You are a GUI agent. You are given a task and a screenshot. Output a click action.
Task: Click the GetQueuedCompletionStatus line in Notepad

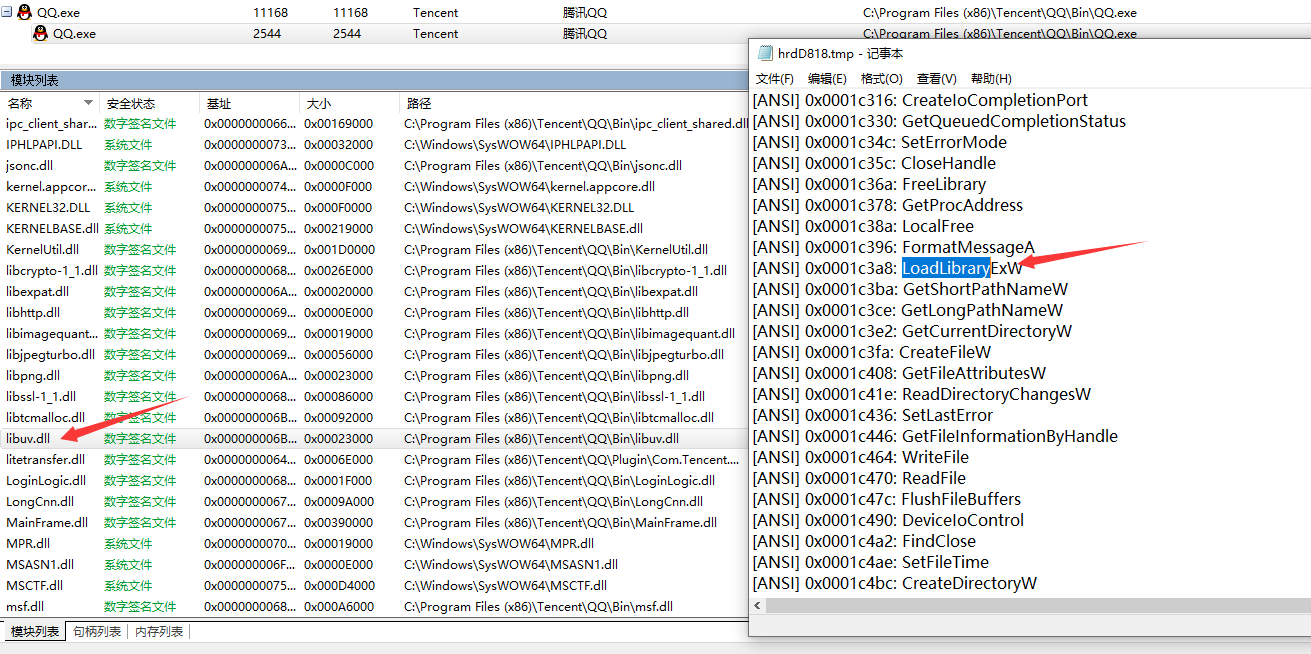pyautogui.click(x=939, y=121)
